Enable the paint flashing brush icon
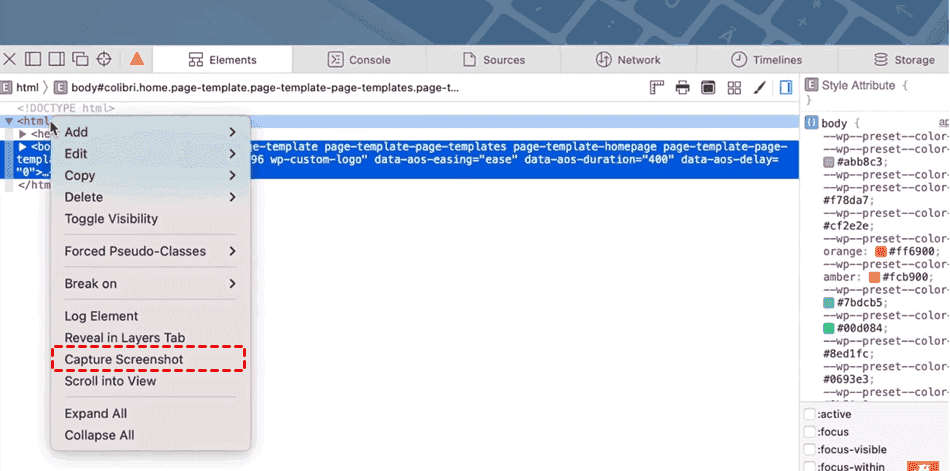 tap(760, 88)
